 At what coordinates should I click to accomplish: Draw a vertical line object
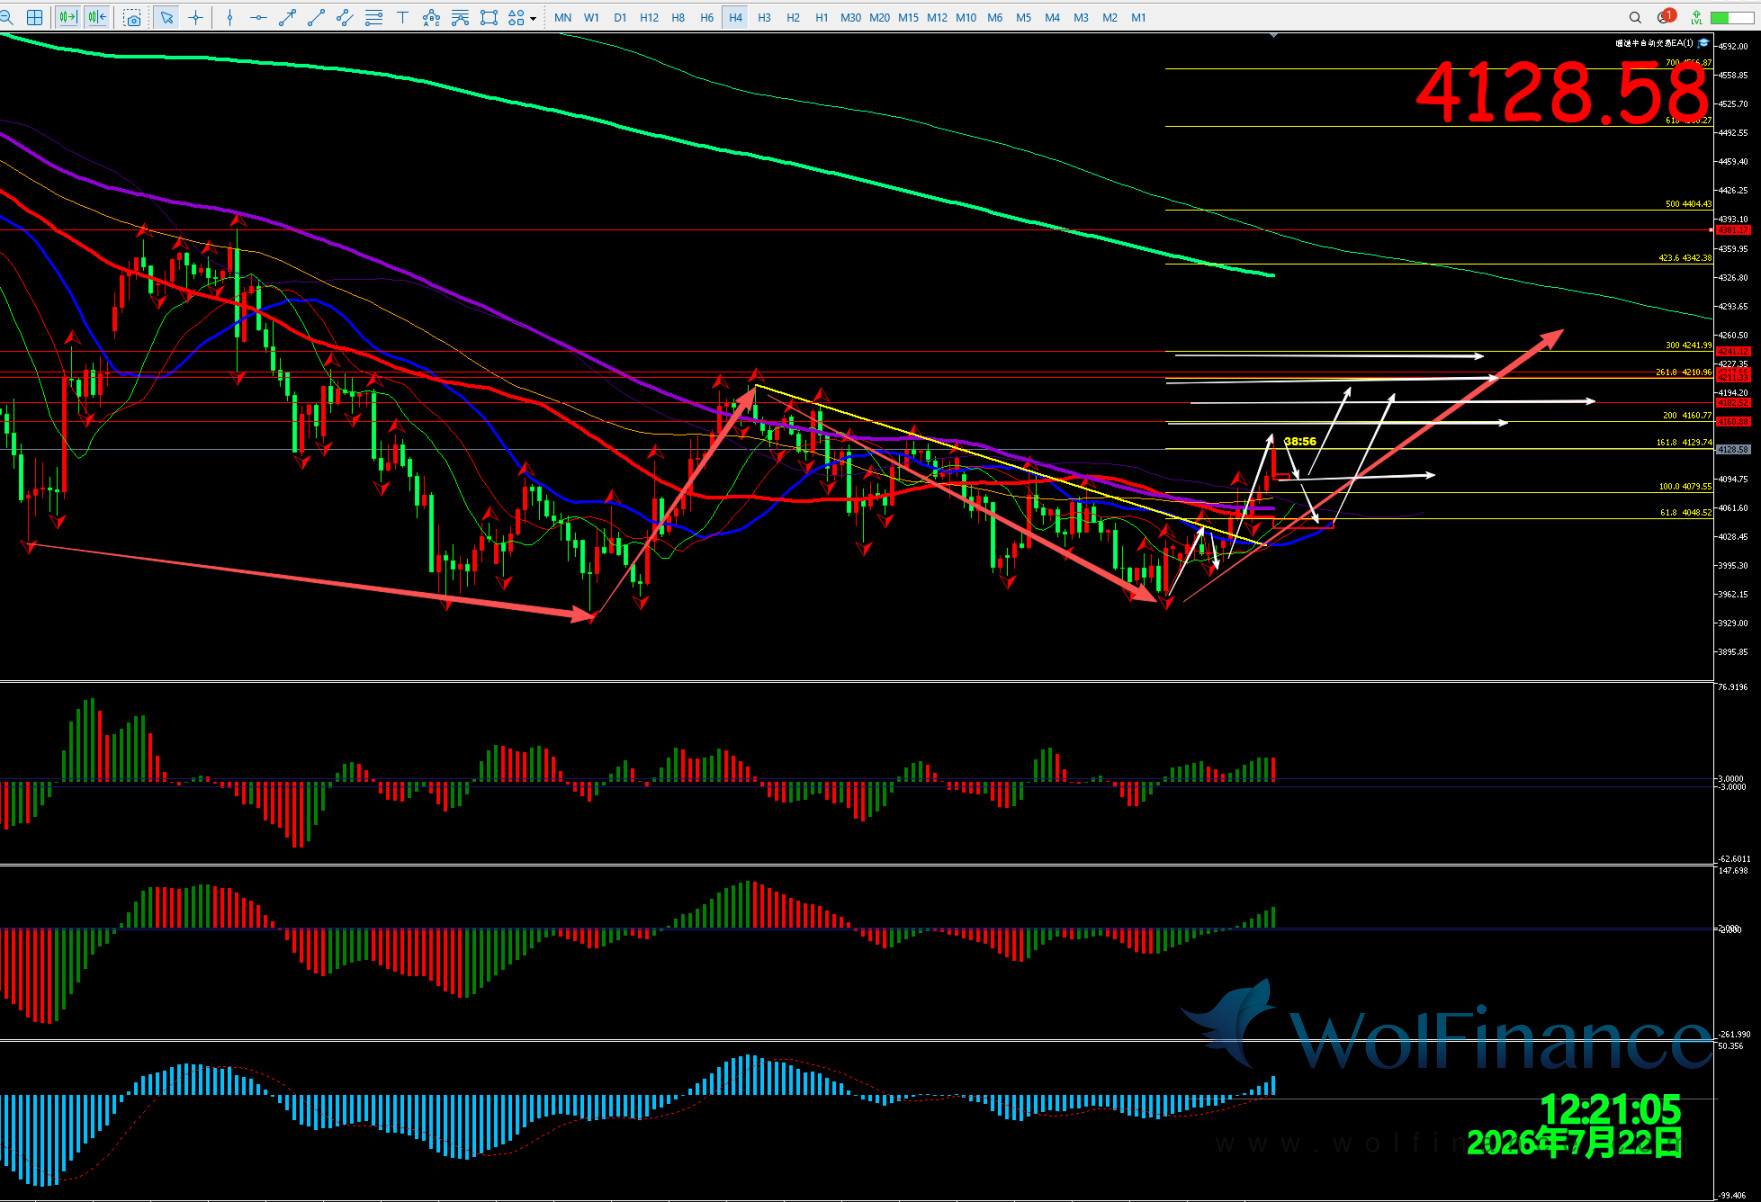point(230,17)
